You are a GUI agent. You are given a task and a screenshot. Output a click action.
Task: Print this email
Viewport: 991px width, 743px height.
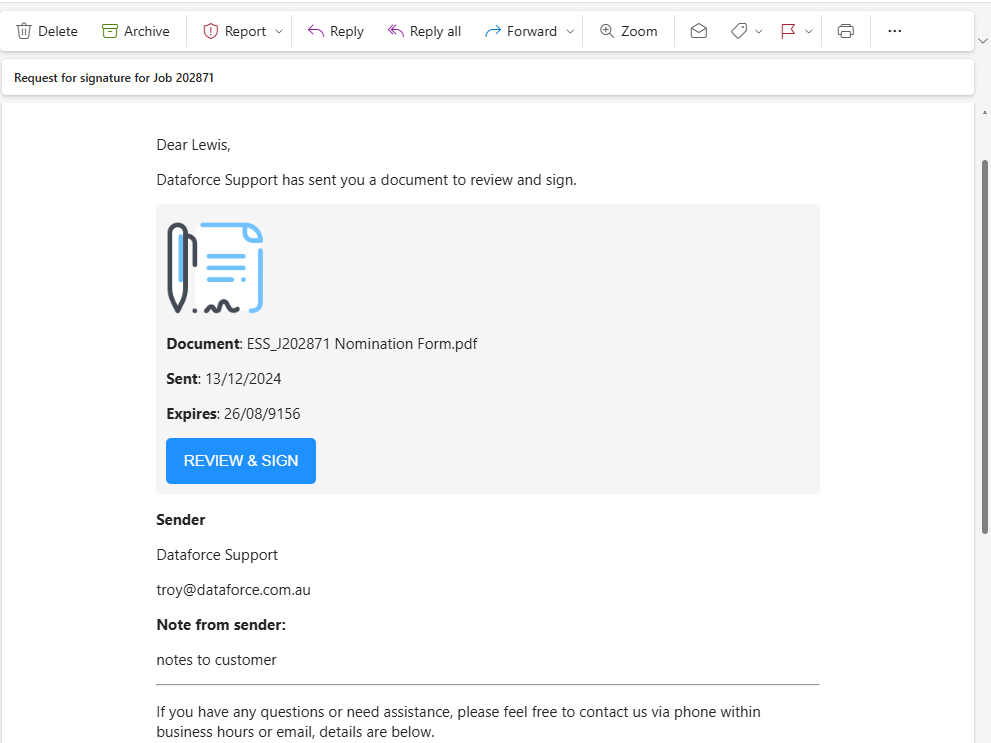click(845, 31)
